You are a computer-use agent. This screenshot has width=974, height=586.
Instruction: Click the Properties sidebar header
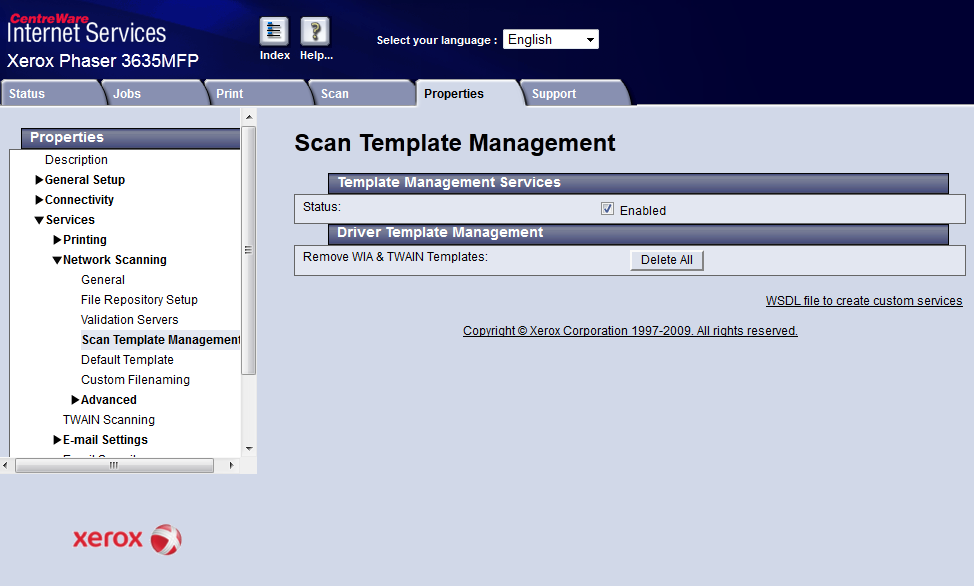130,138
